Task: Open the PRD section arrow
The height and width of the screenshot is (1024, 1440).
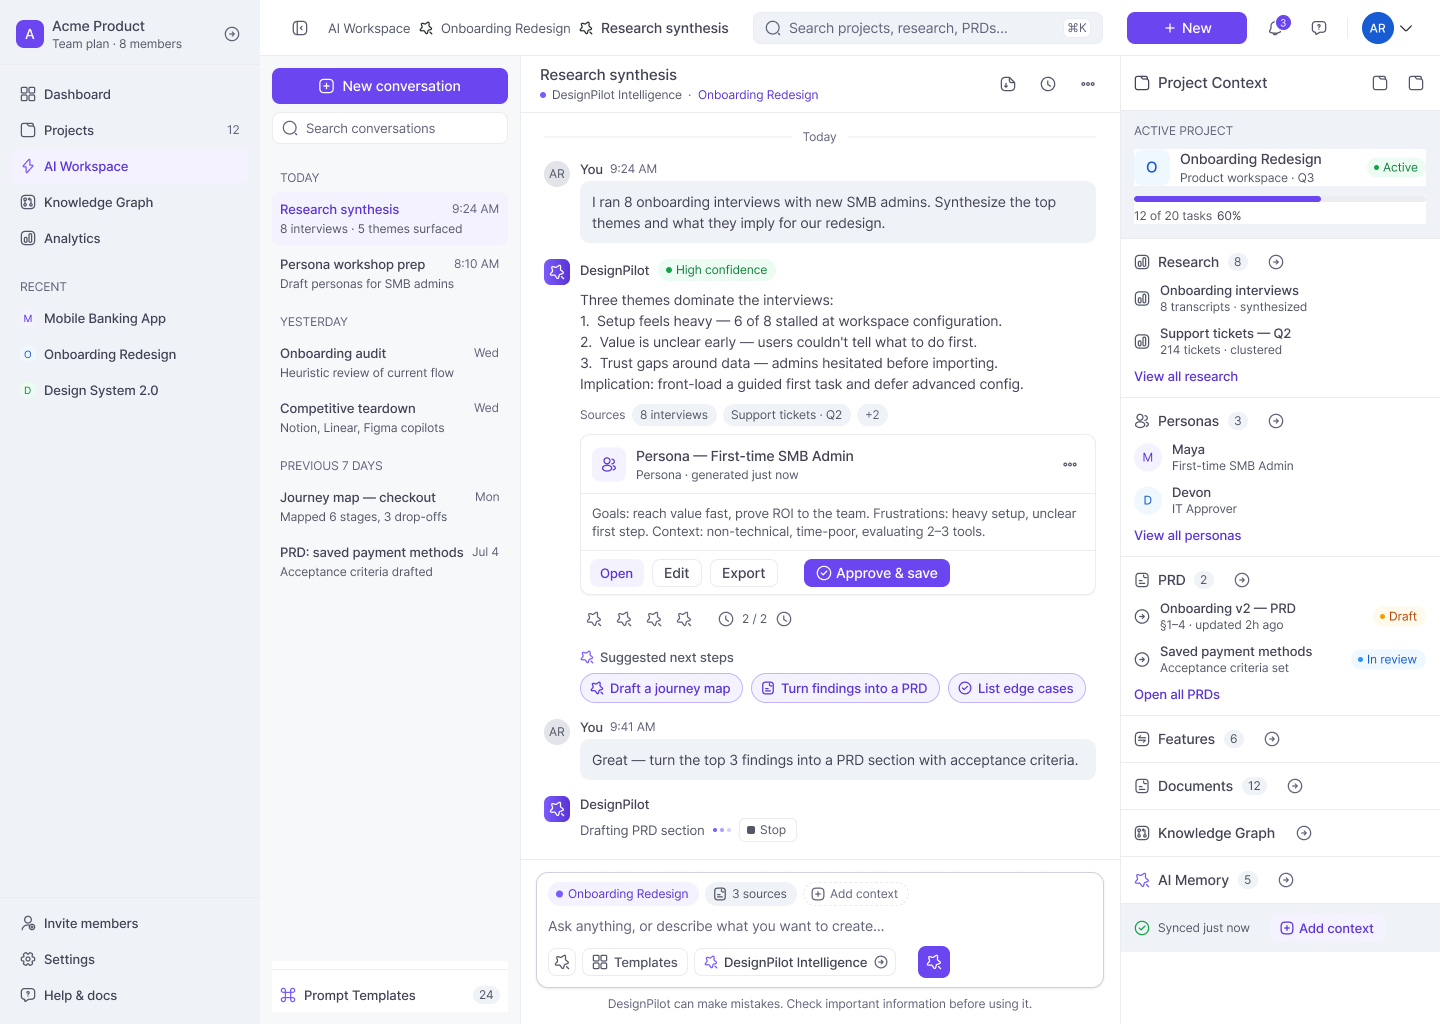Action: click(1242, 580)
